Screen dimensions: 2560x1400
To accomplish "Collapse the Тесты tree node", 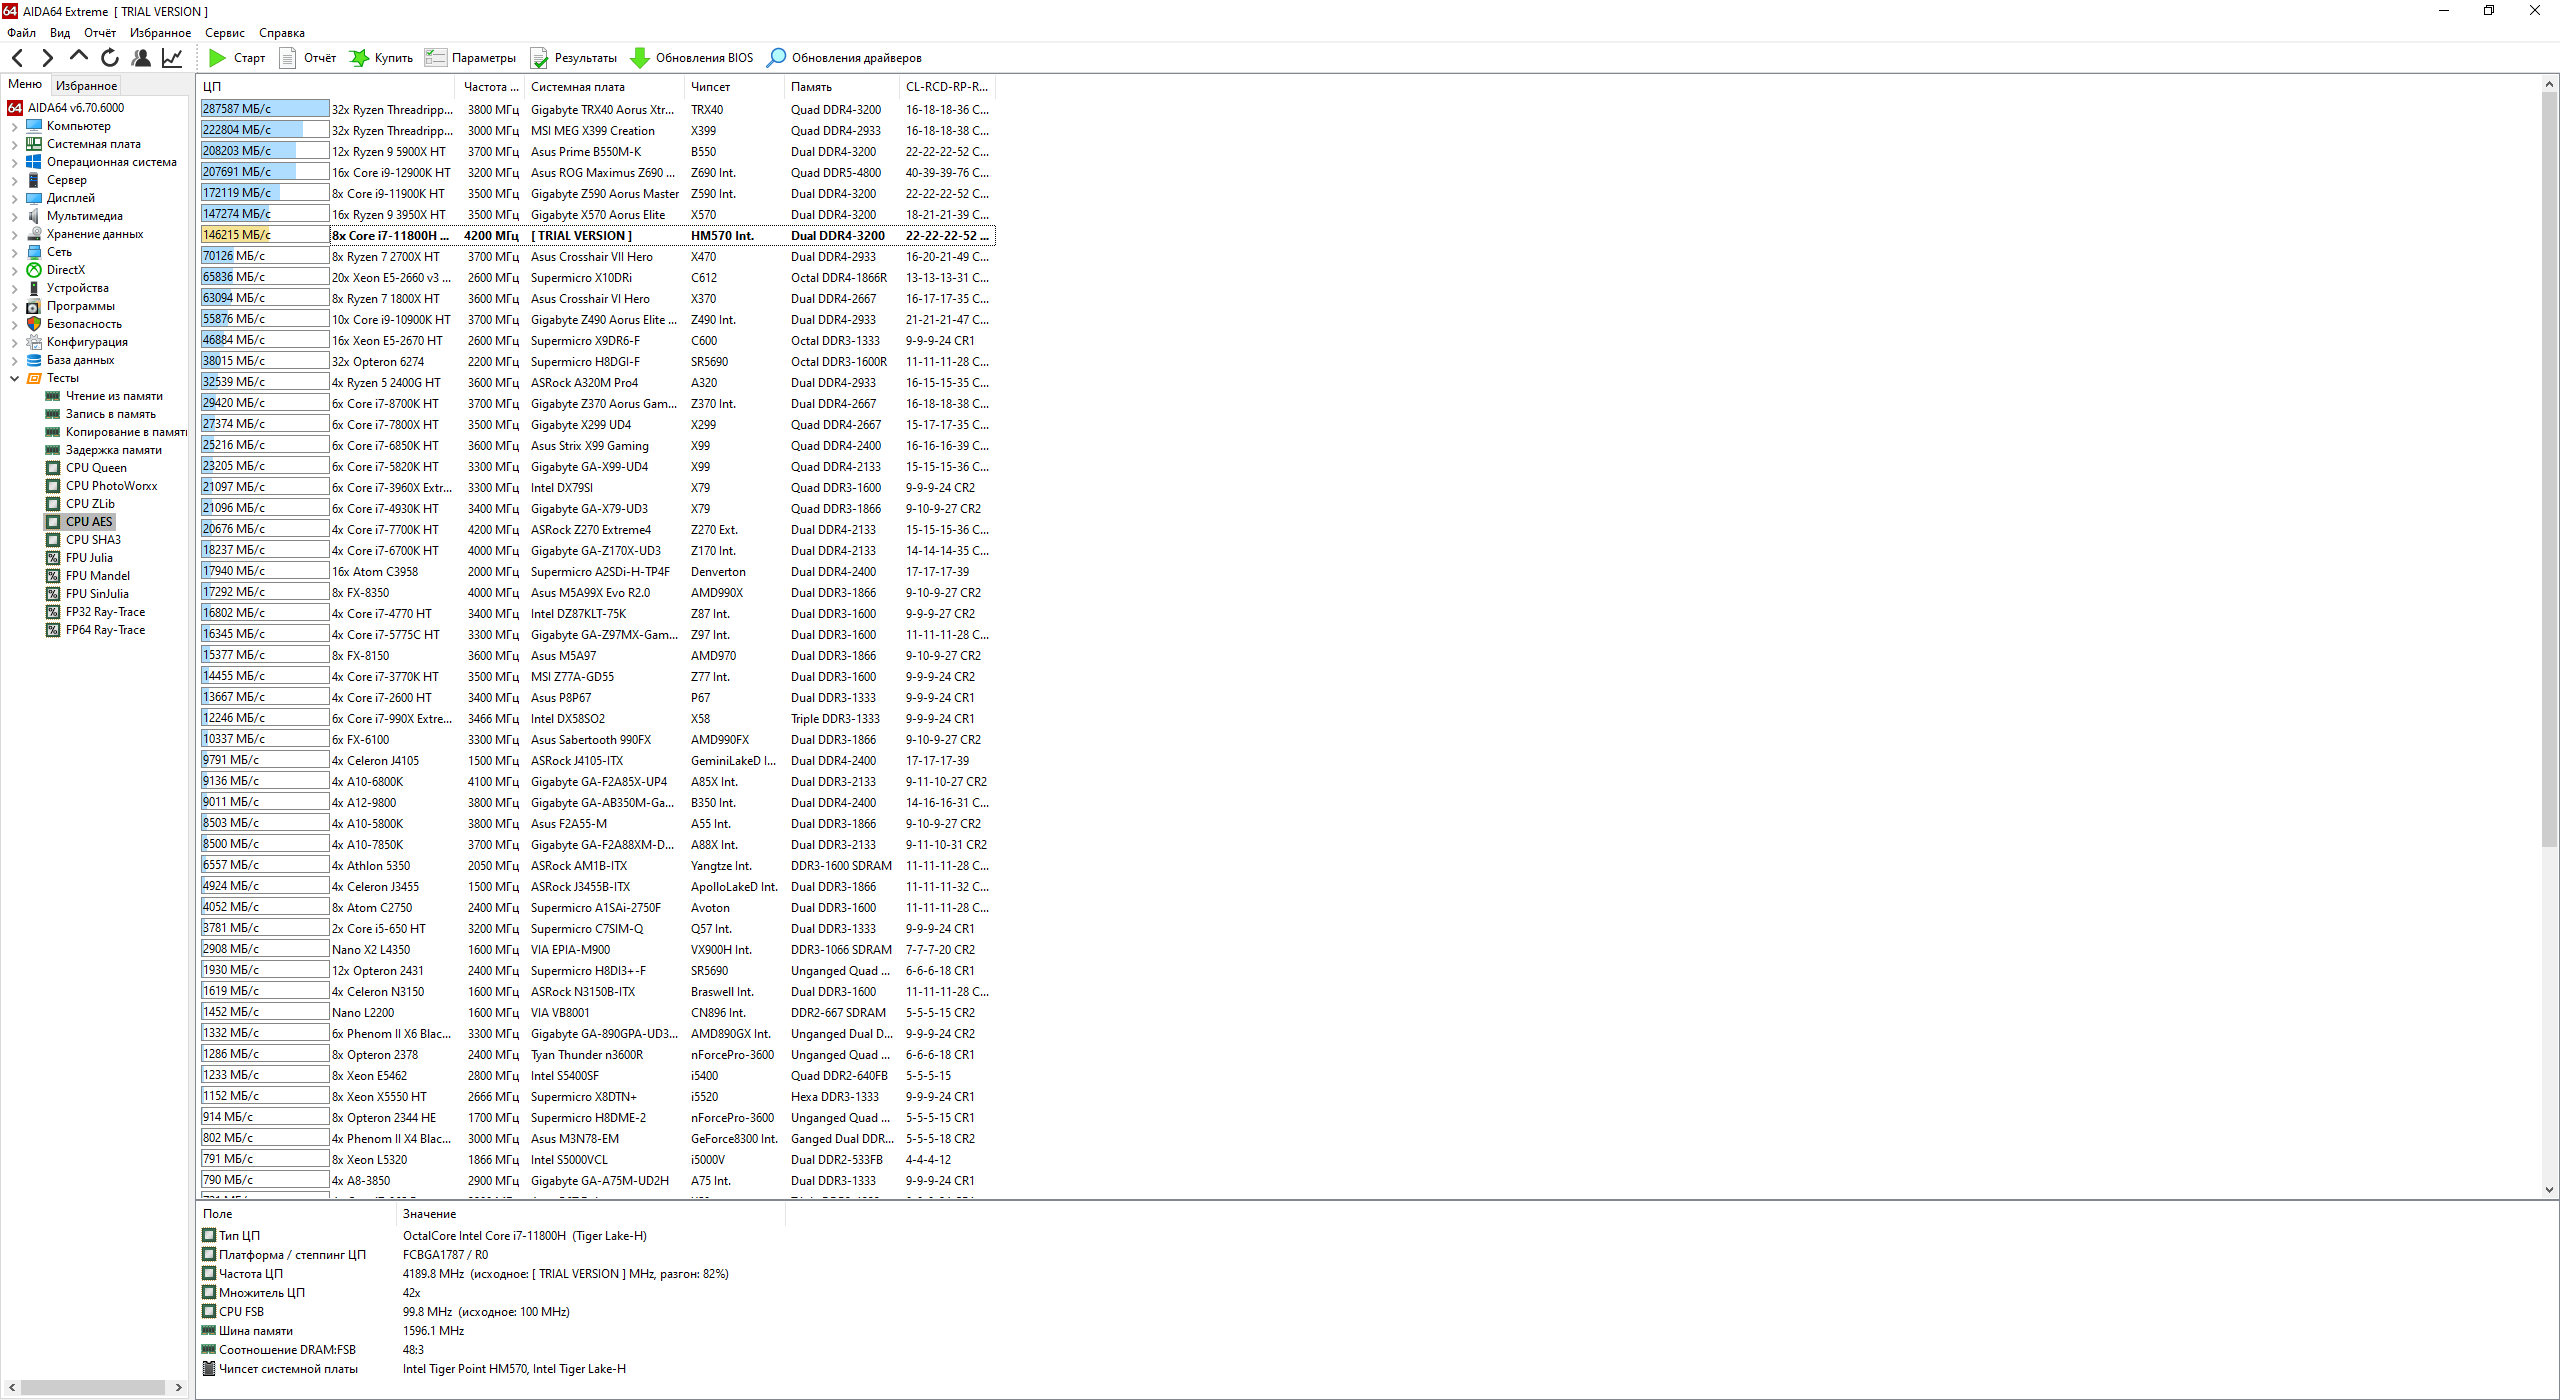I will tap(14, 378).
